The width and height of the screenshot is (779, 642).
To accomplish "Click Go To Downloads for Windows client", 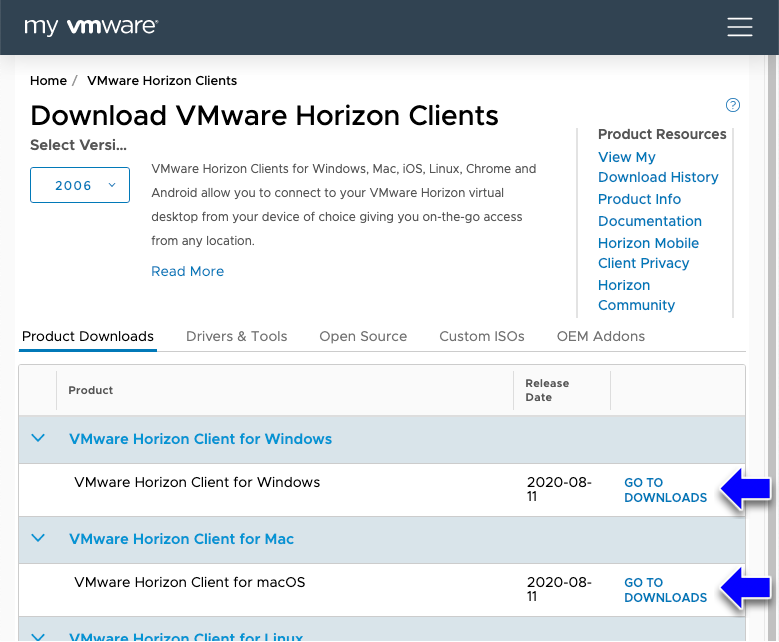I will click(665, 490).
